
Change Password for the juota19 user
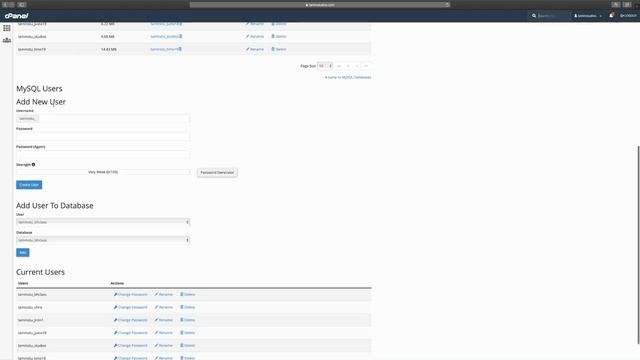pos(131,333)
